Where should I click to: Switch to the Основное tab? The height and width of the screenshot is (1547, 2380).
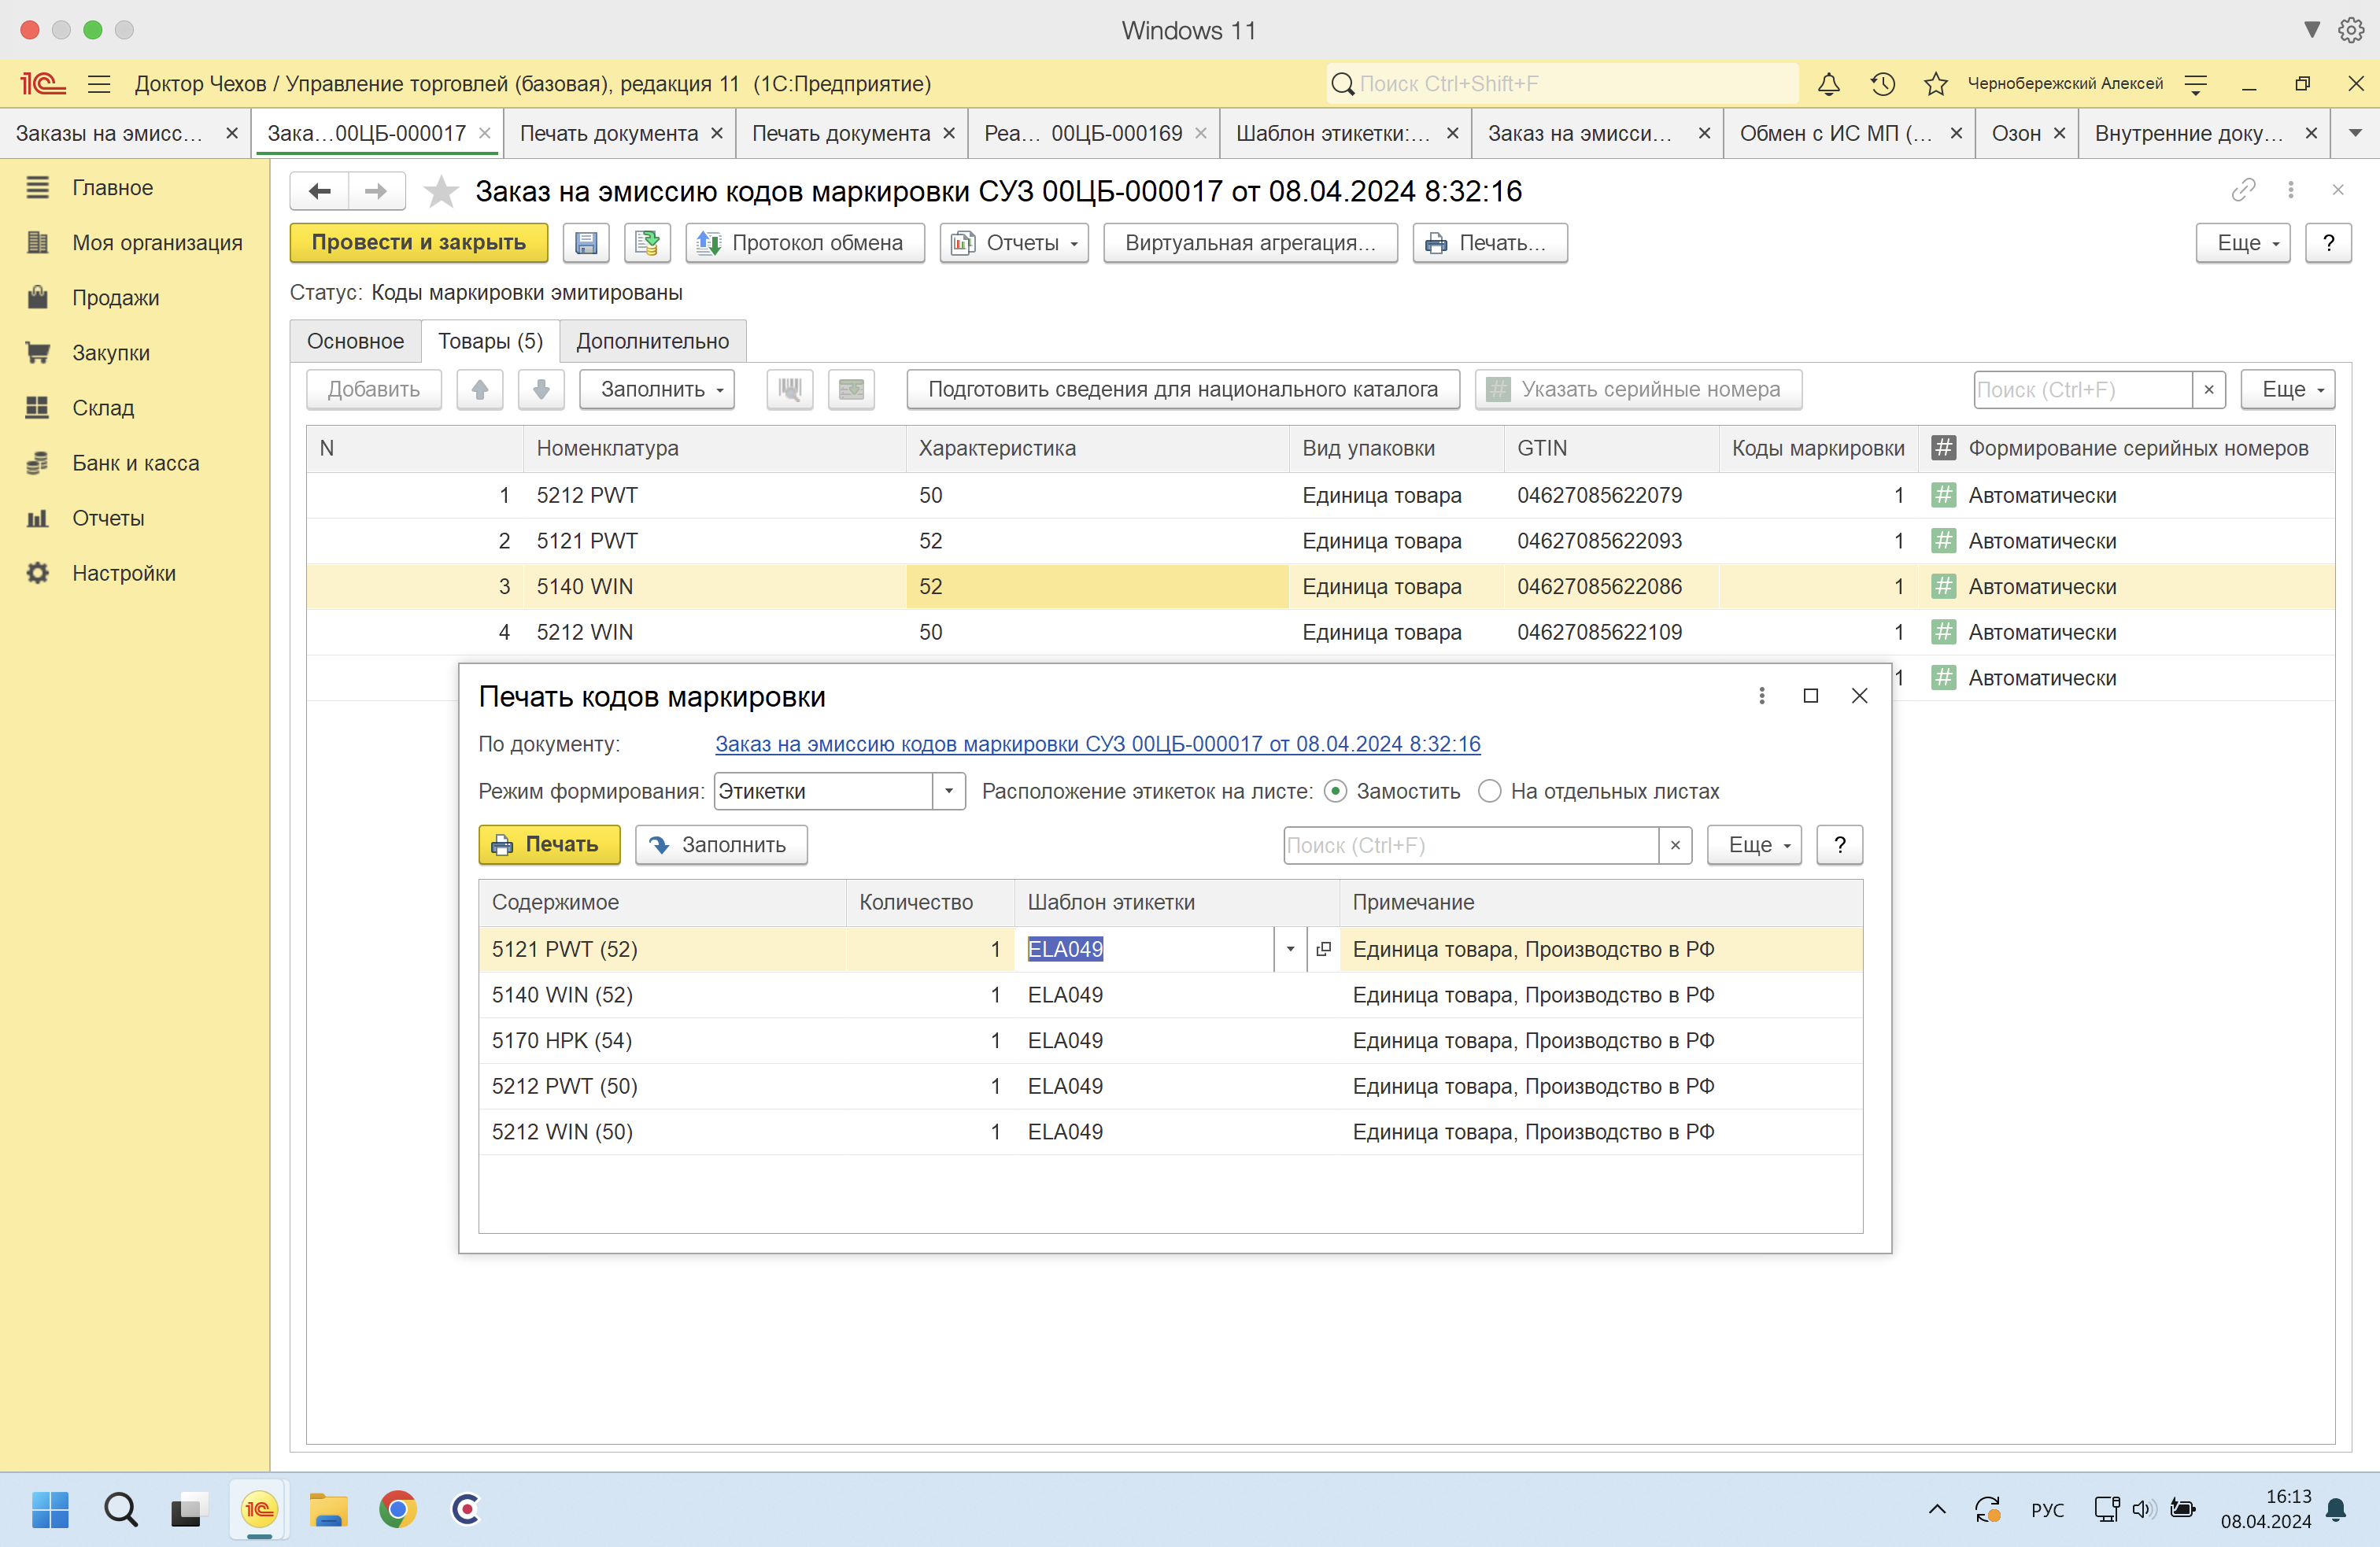pos(355,341)
